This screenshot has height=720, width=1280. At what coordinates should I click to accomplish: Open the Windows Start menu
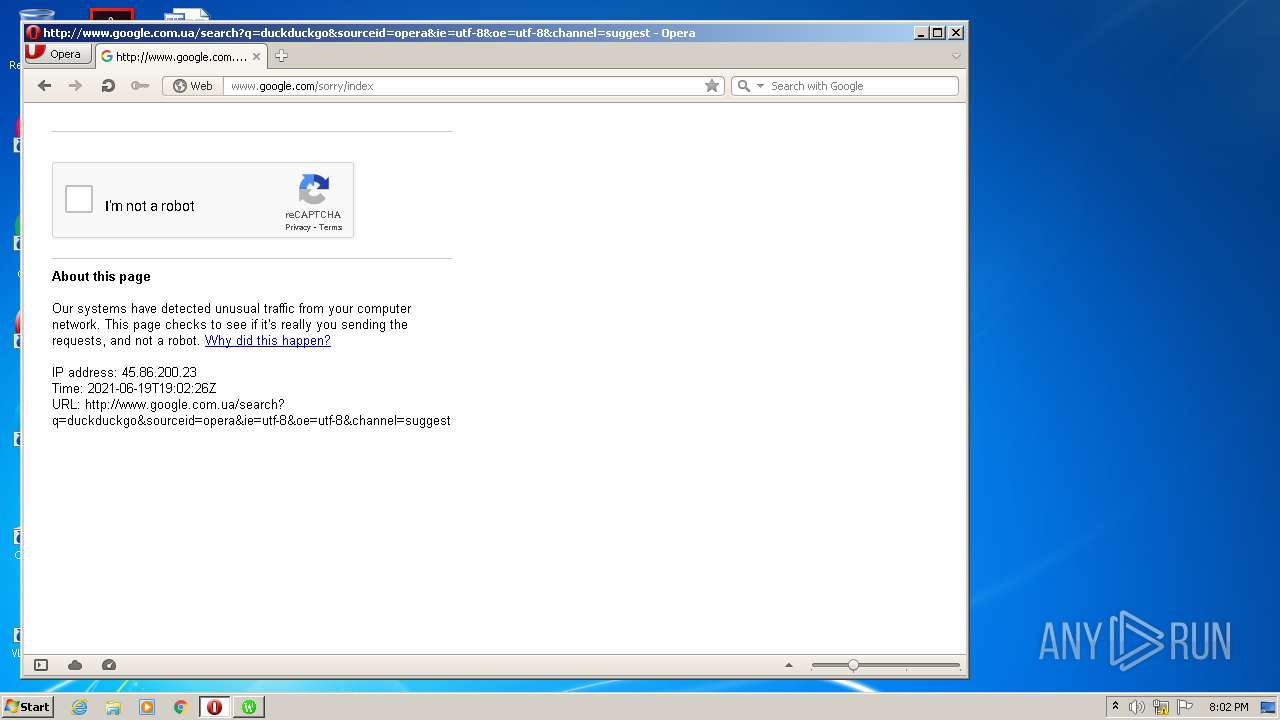(27, 707)
